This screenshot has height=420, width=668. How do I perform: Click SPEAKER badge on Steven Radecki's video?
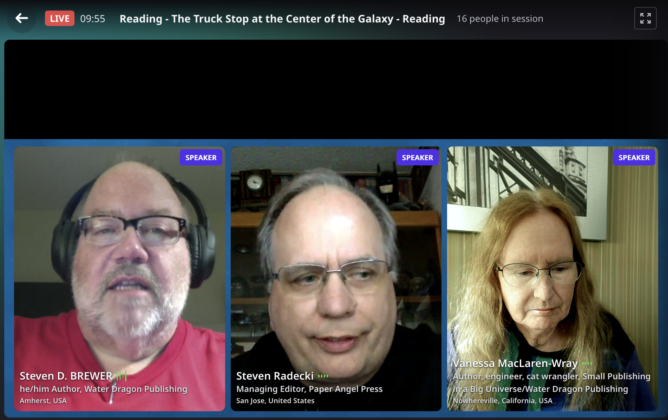click(x=418, y=158)
